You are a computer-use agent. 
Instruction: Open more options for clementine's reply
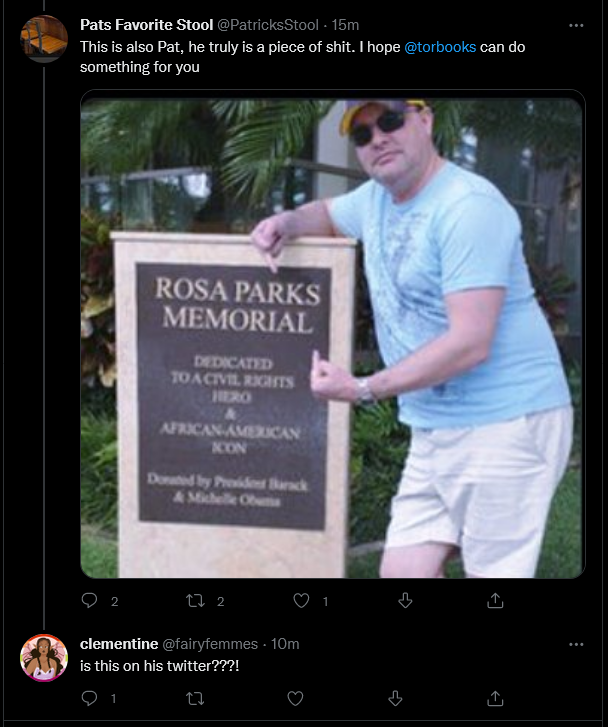(x=576, y=644)
